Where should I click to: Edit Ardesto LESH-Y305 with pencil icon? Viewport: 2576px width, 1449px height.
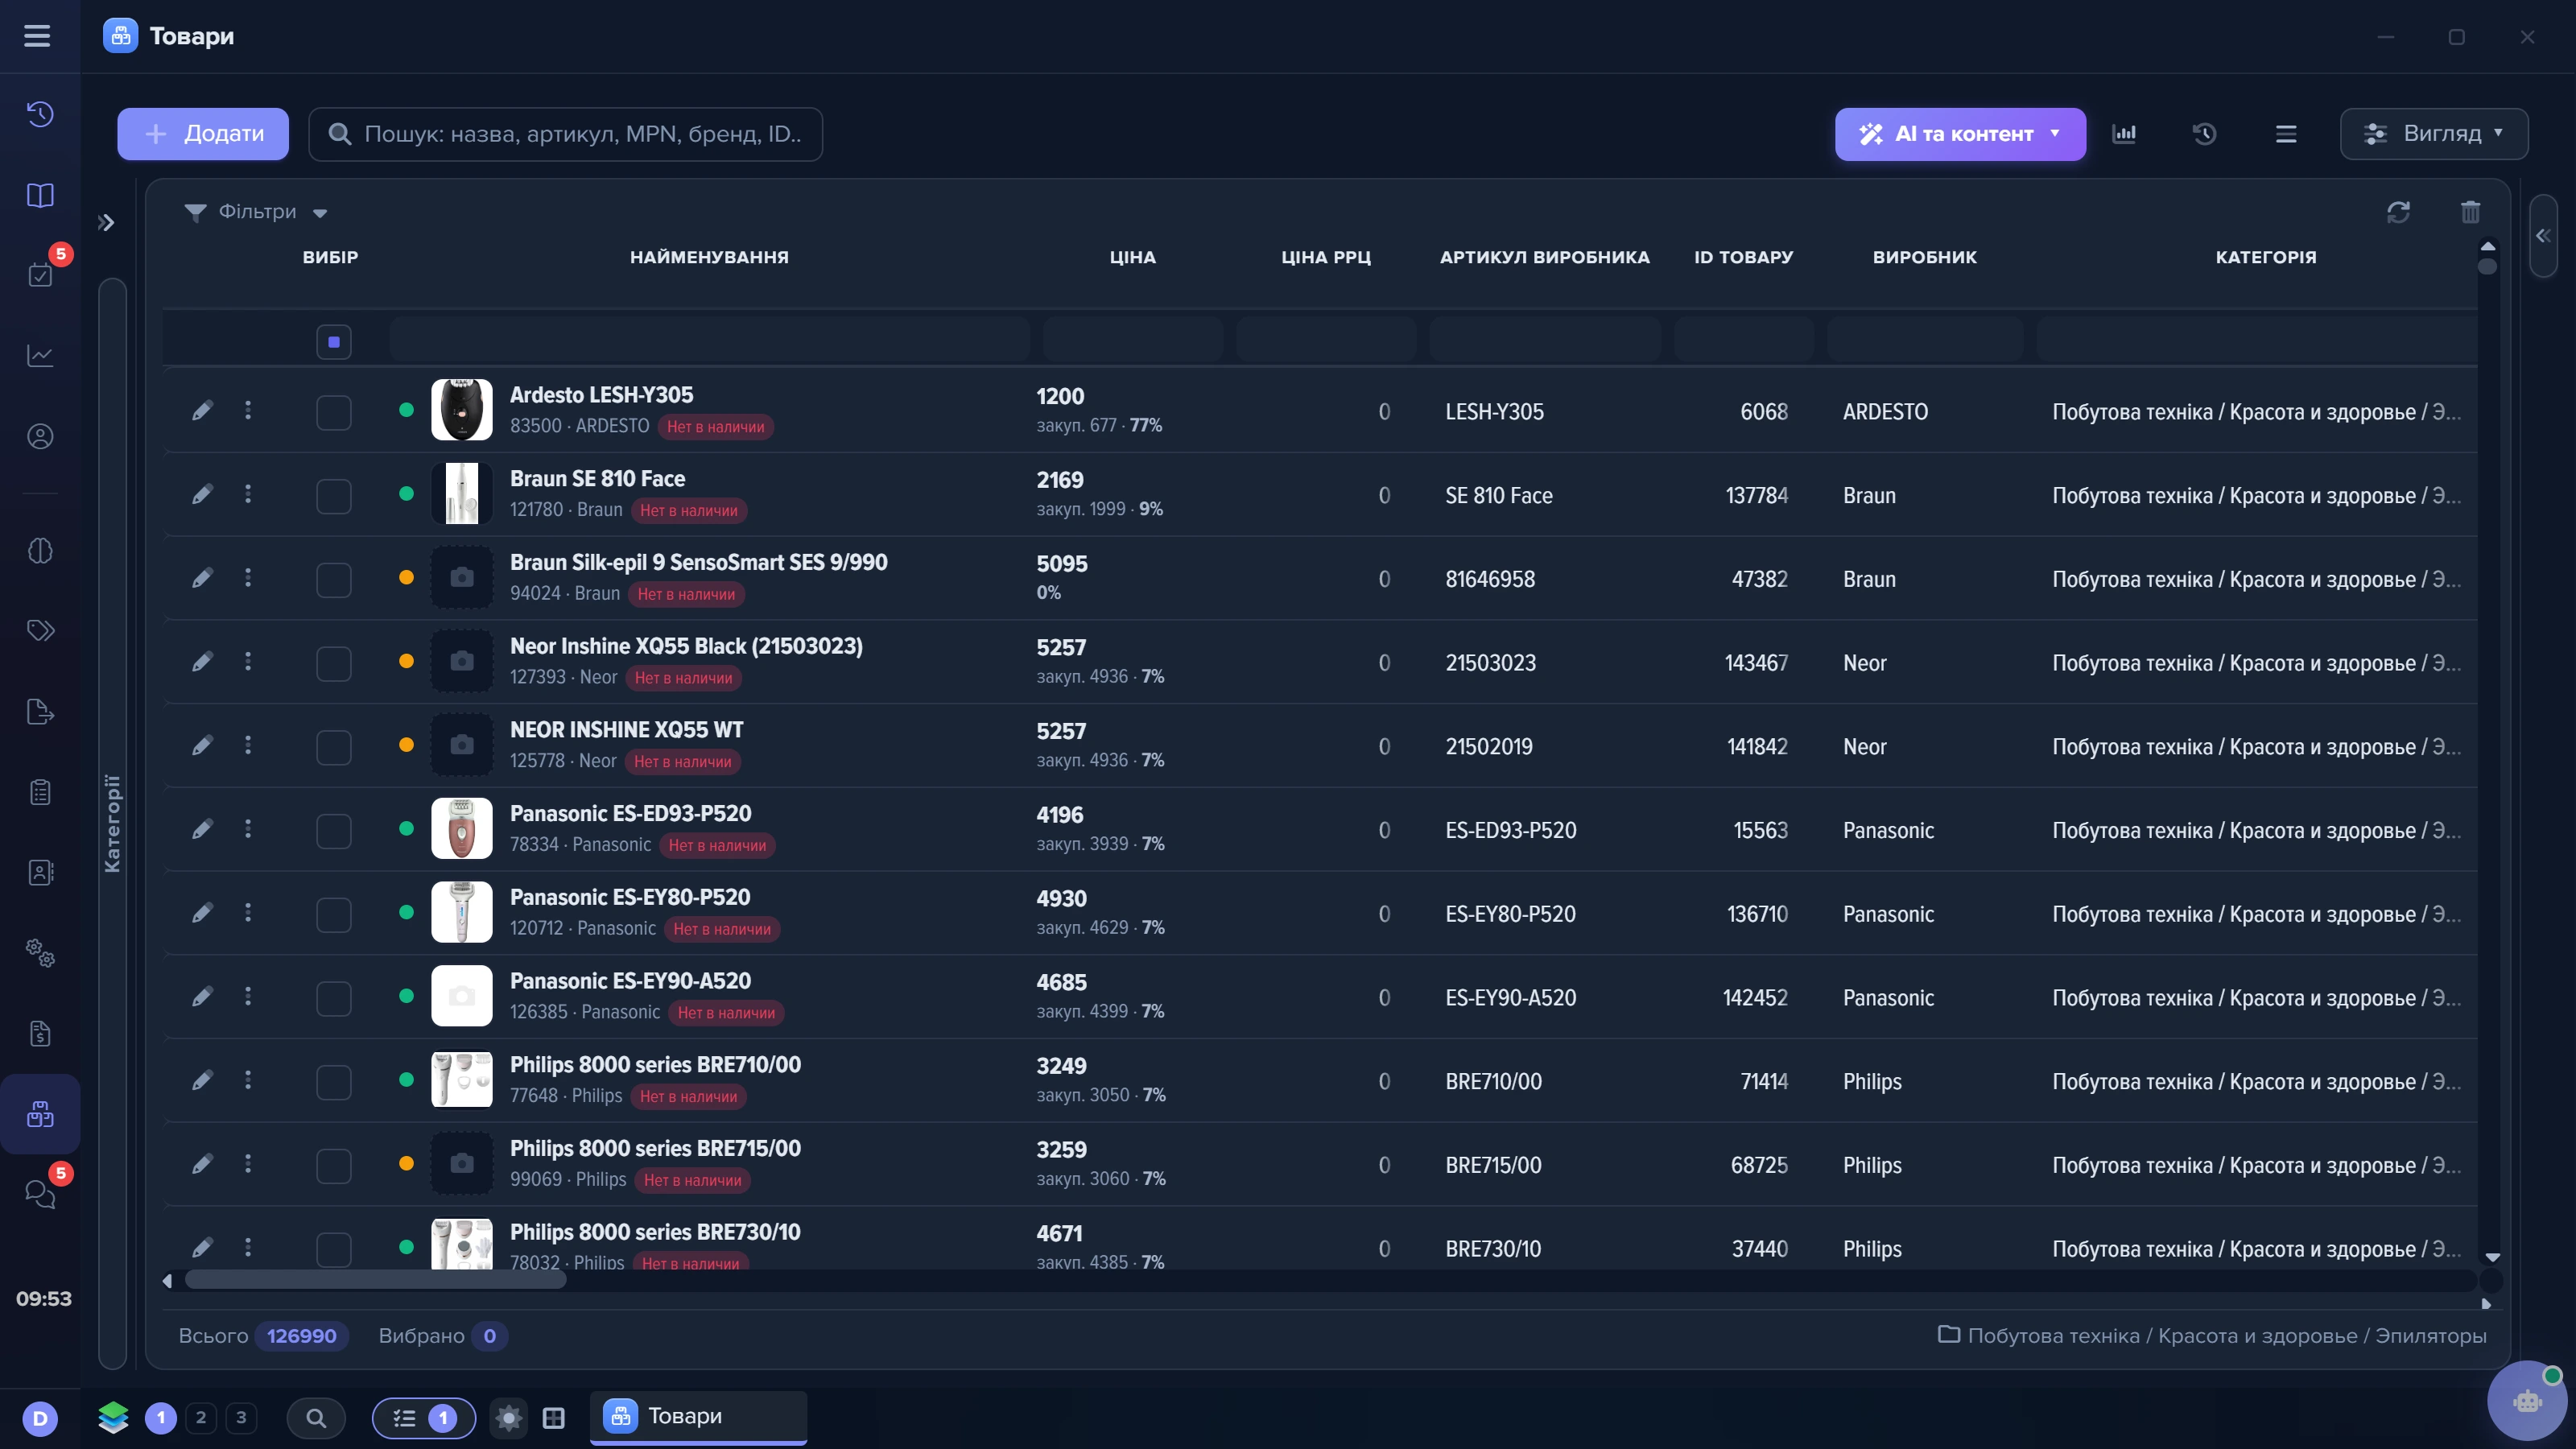coord(202,410)
